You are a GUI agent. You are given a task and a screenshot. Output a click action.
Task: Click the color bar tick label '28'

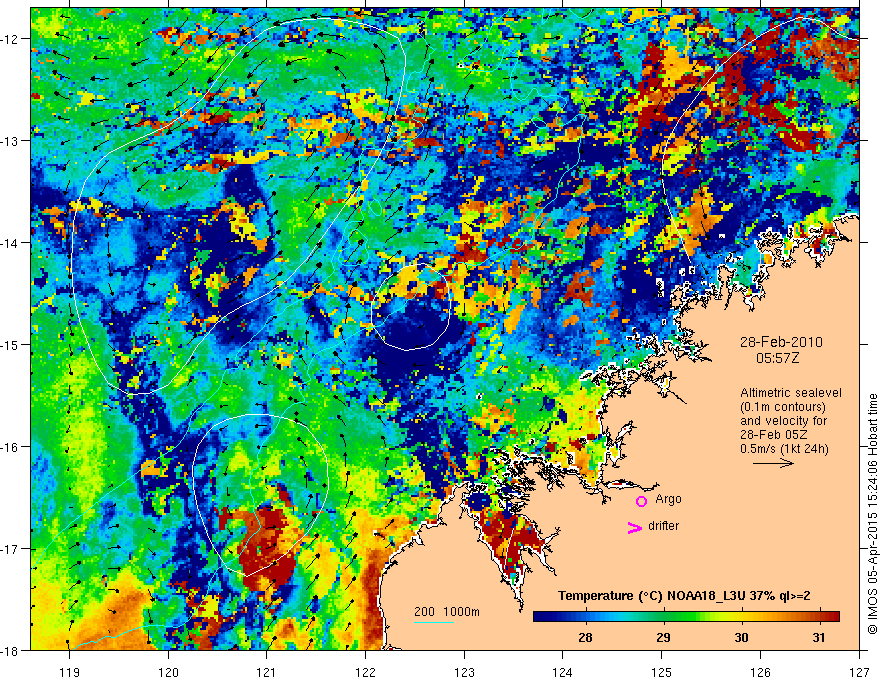585,637
